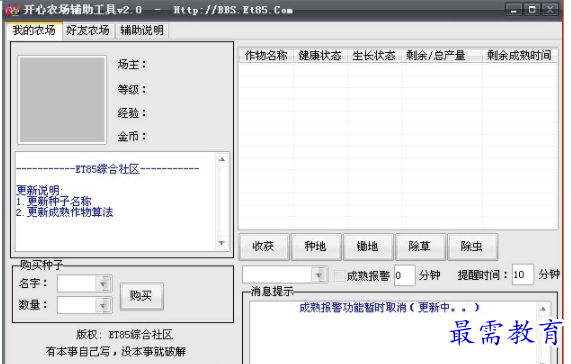Click the 消息提示 scrollbar up arrow

[x=543, y=309]
